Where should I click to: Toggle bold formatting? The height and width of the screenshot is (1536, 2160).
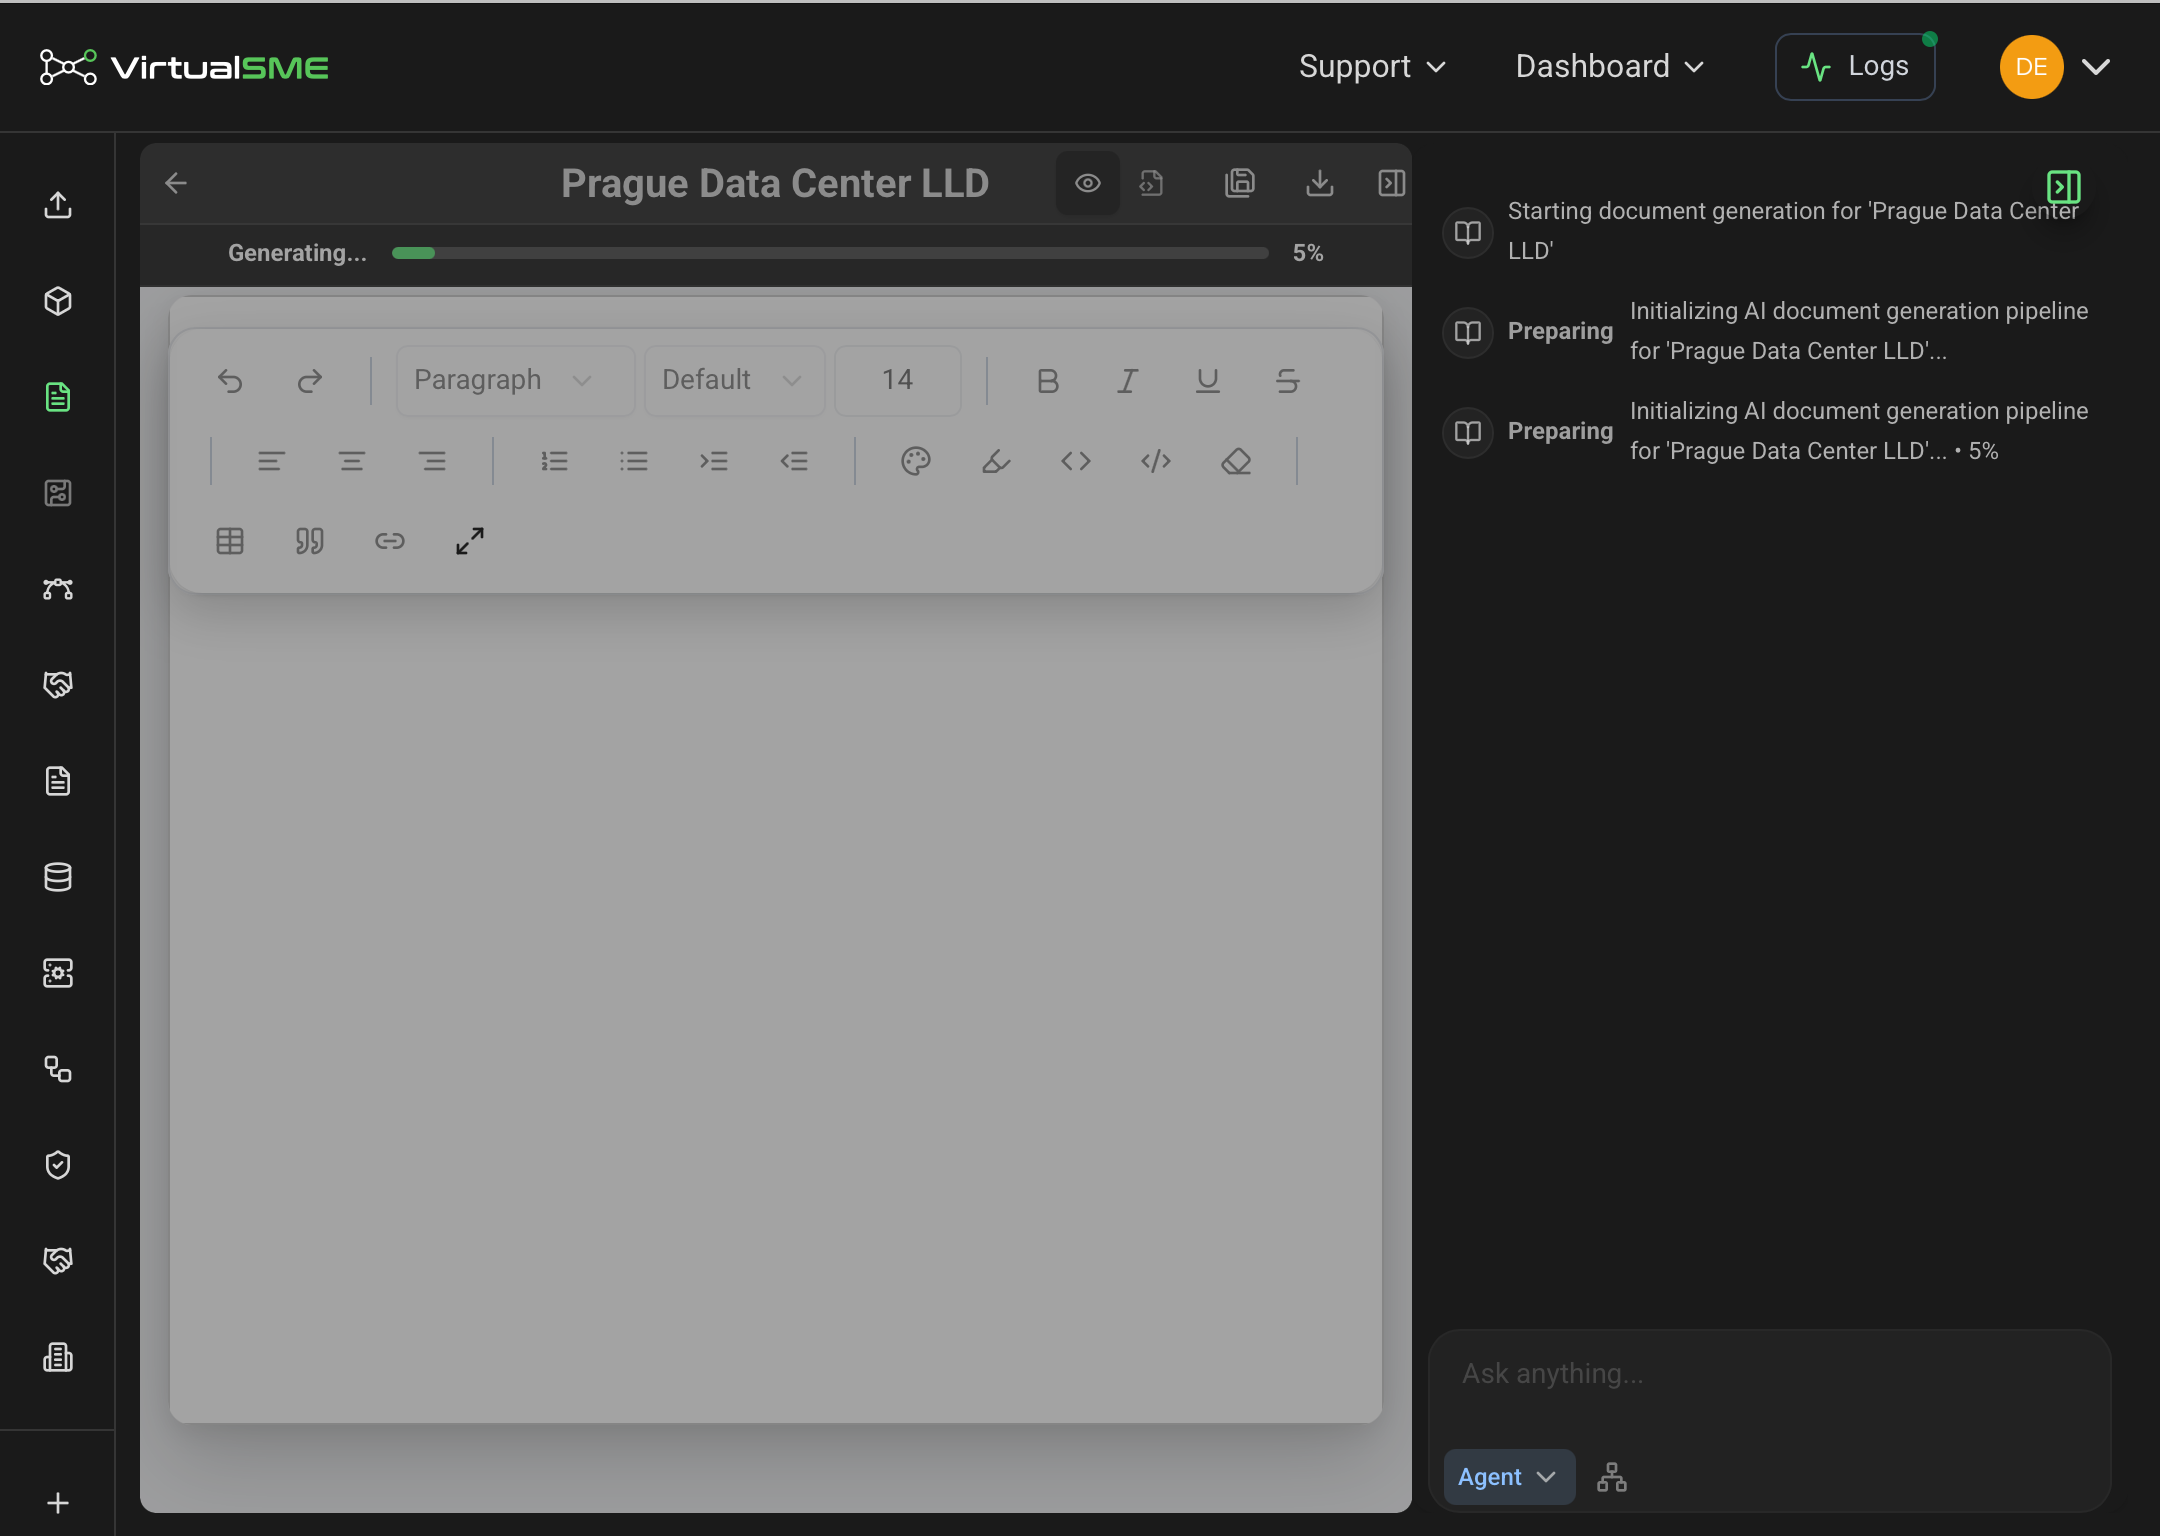(x=1048, y=381)
